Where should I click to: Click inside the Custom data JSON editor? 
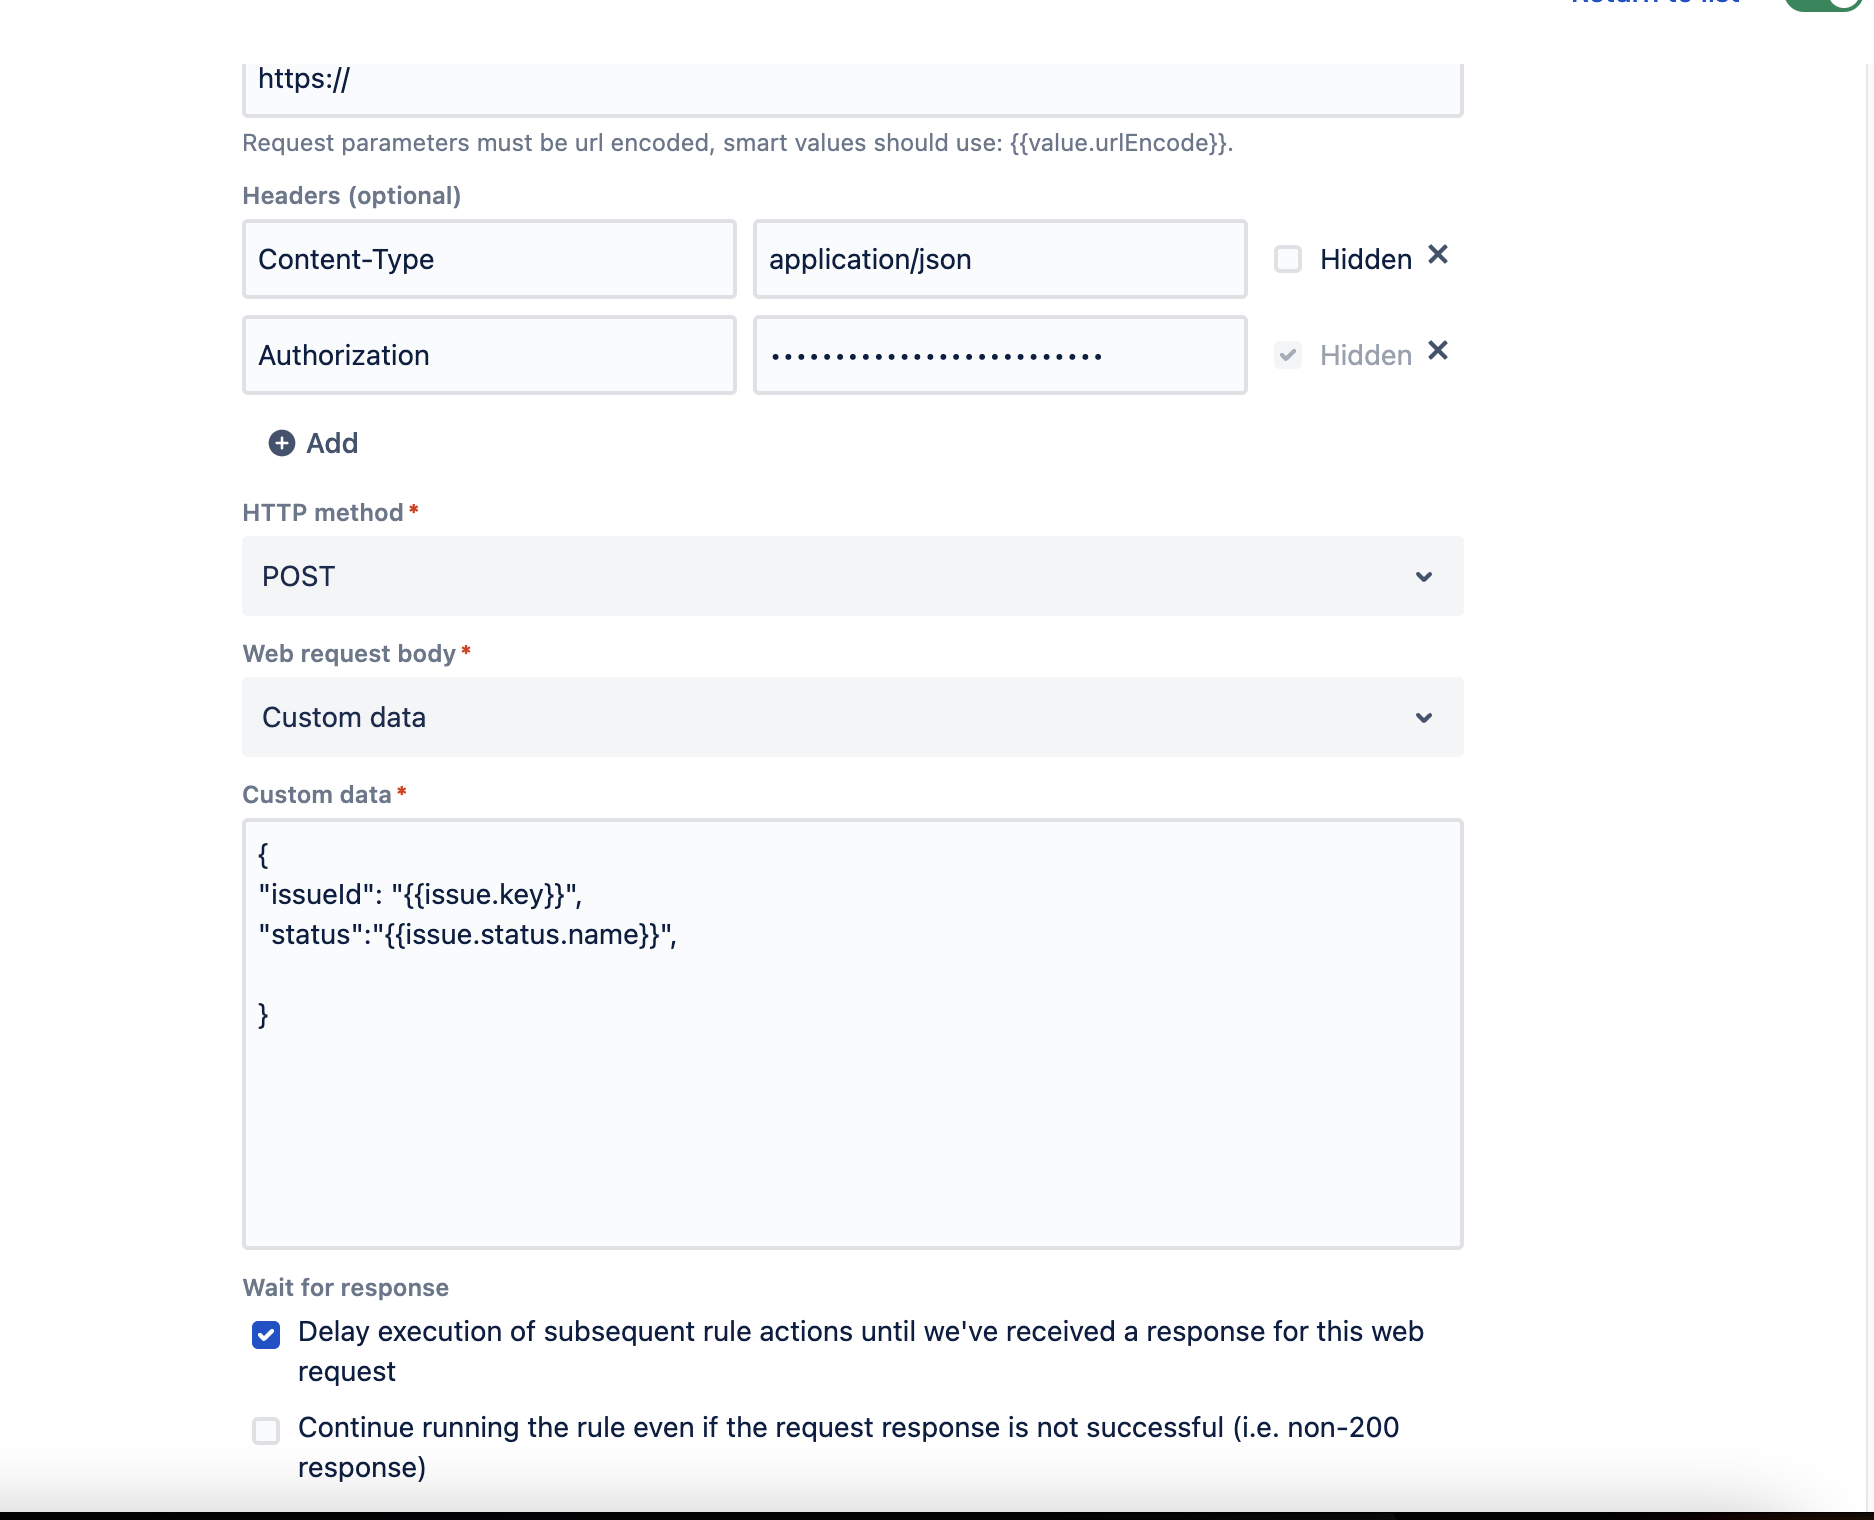point(852,1030)
